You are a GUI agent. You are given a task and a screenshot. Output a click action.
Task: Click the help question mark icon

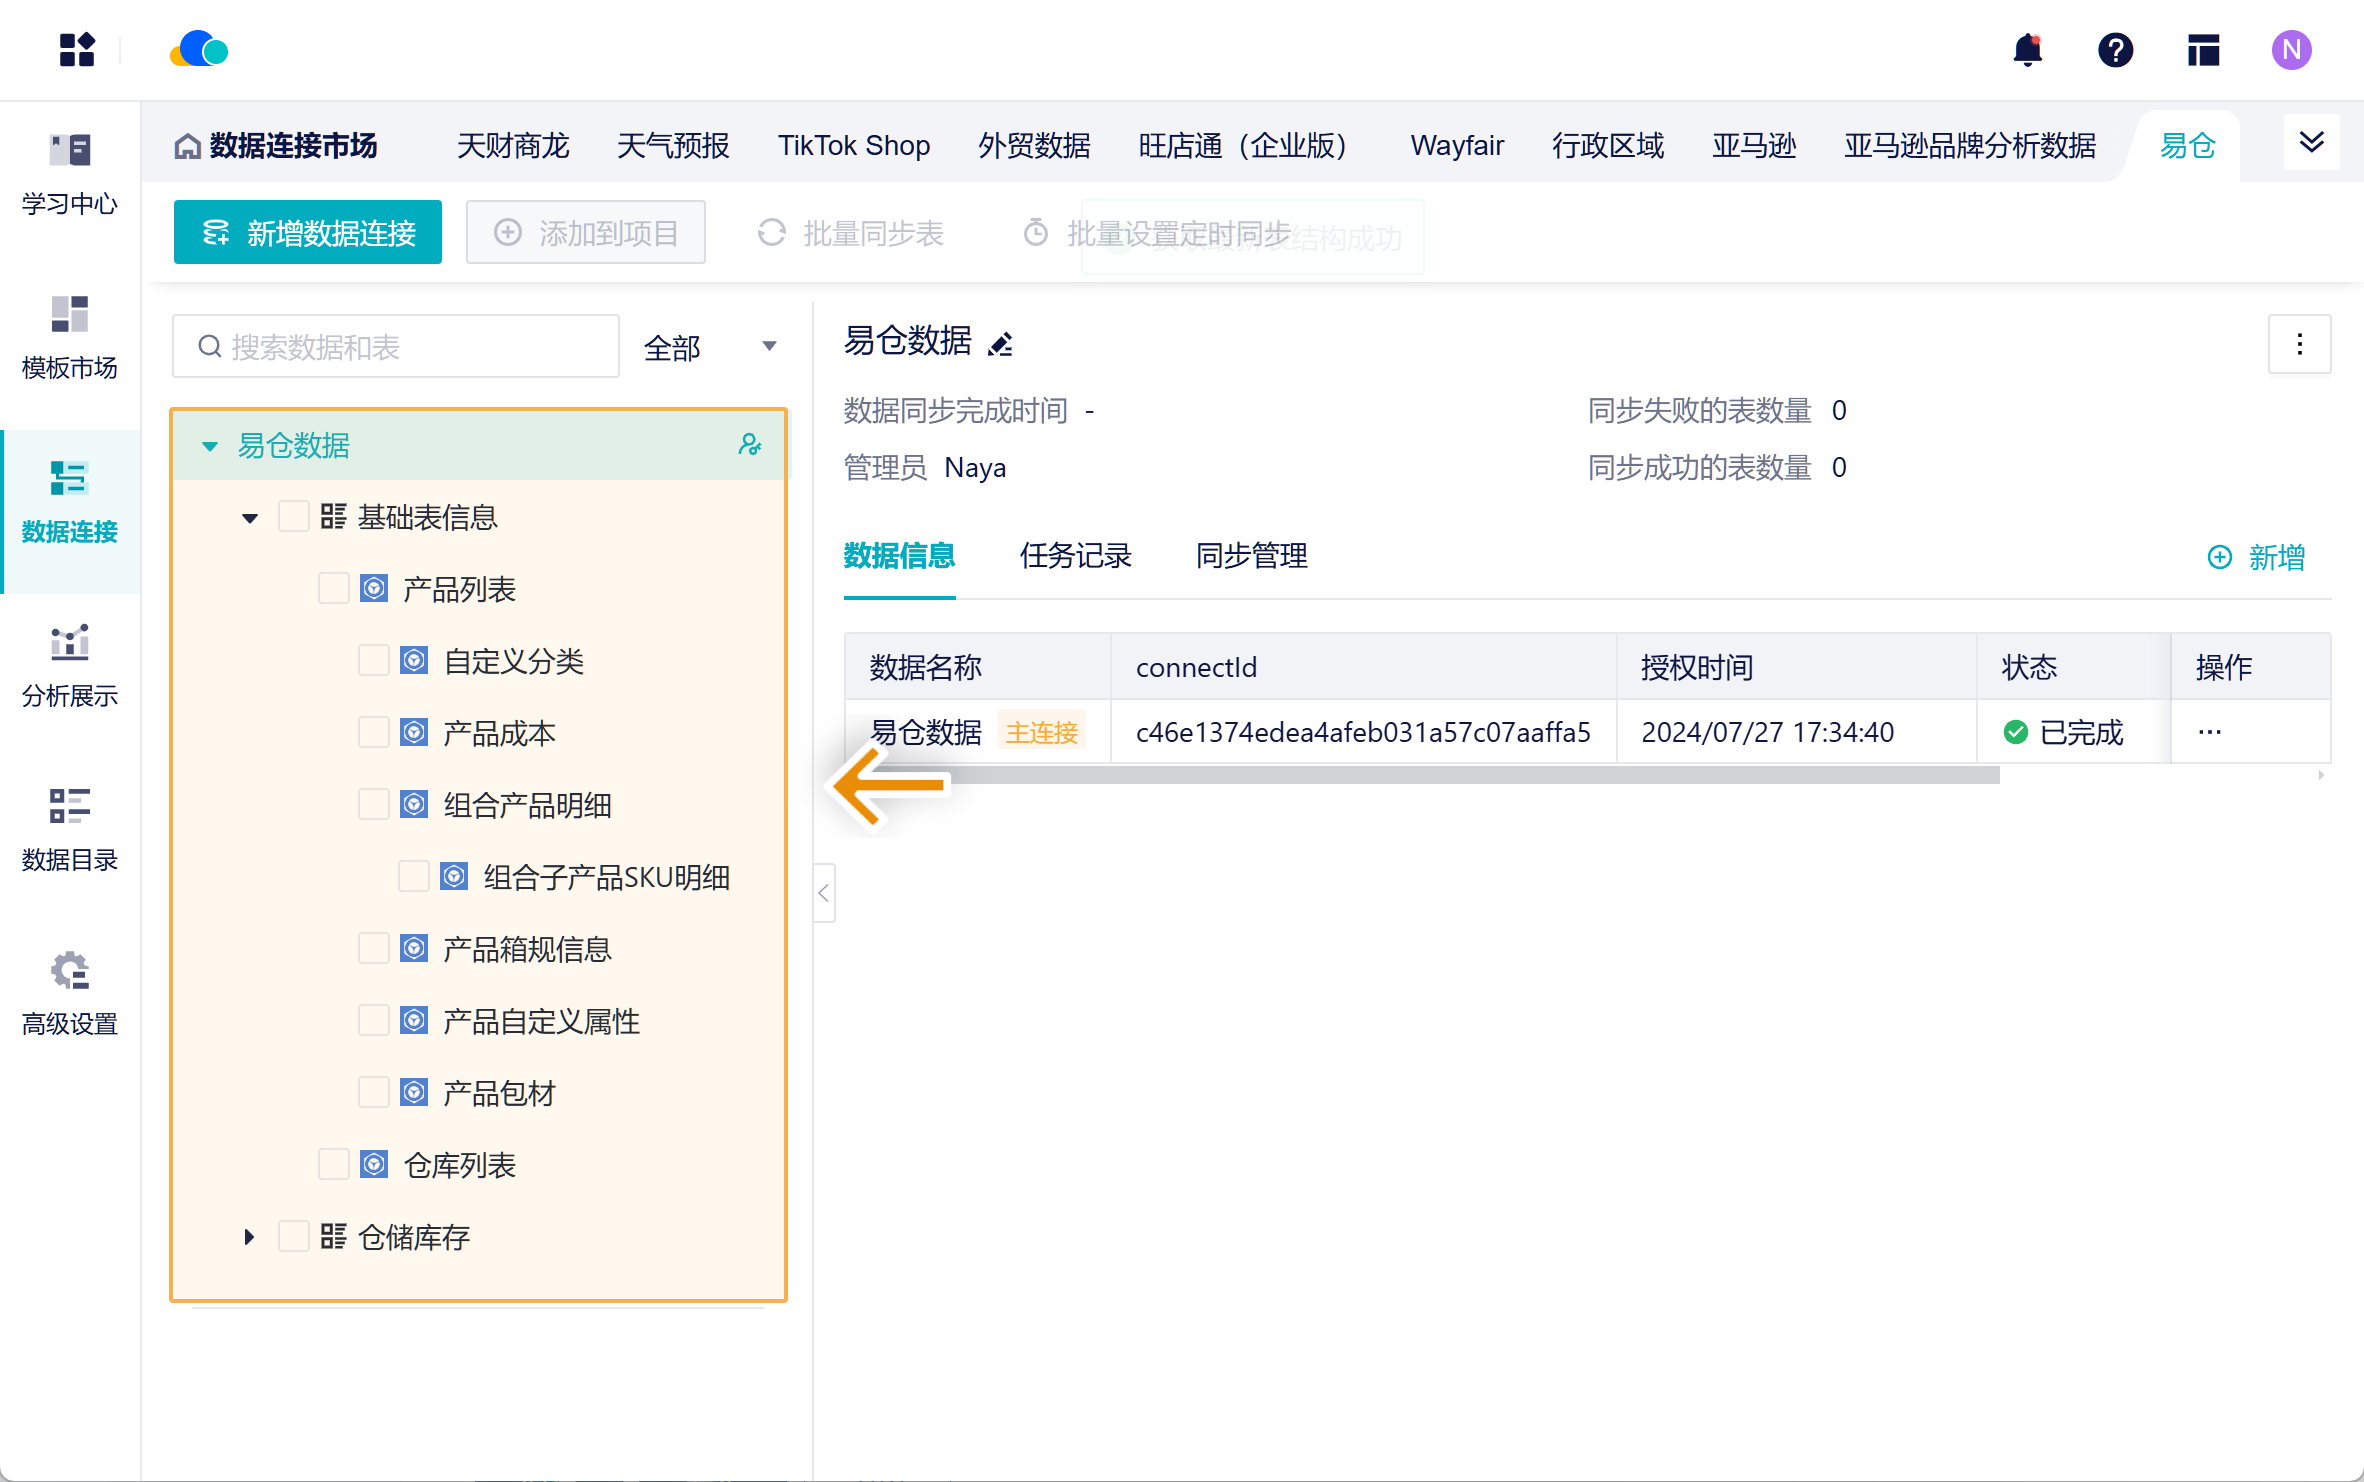(2115, 50)
